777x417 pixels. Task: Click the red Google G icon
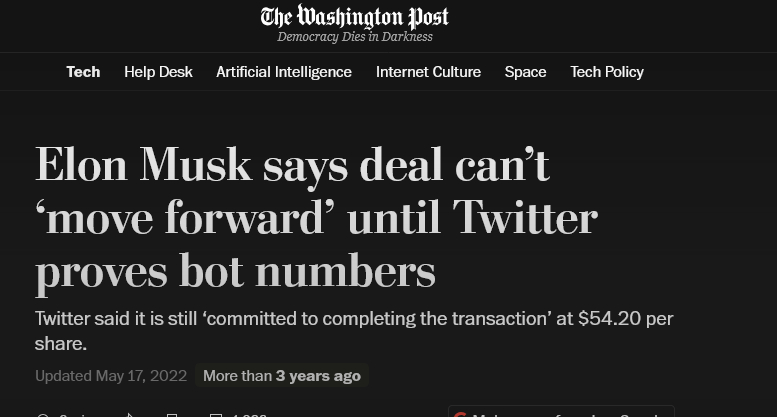tap(460, 414)
